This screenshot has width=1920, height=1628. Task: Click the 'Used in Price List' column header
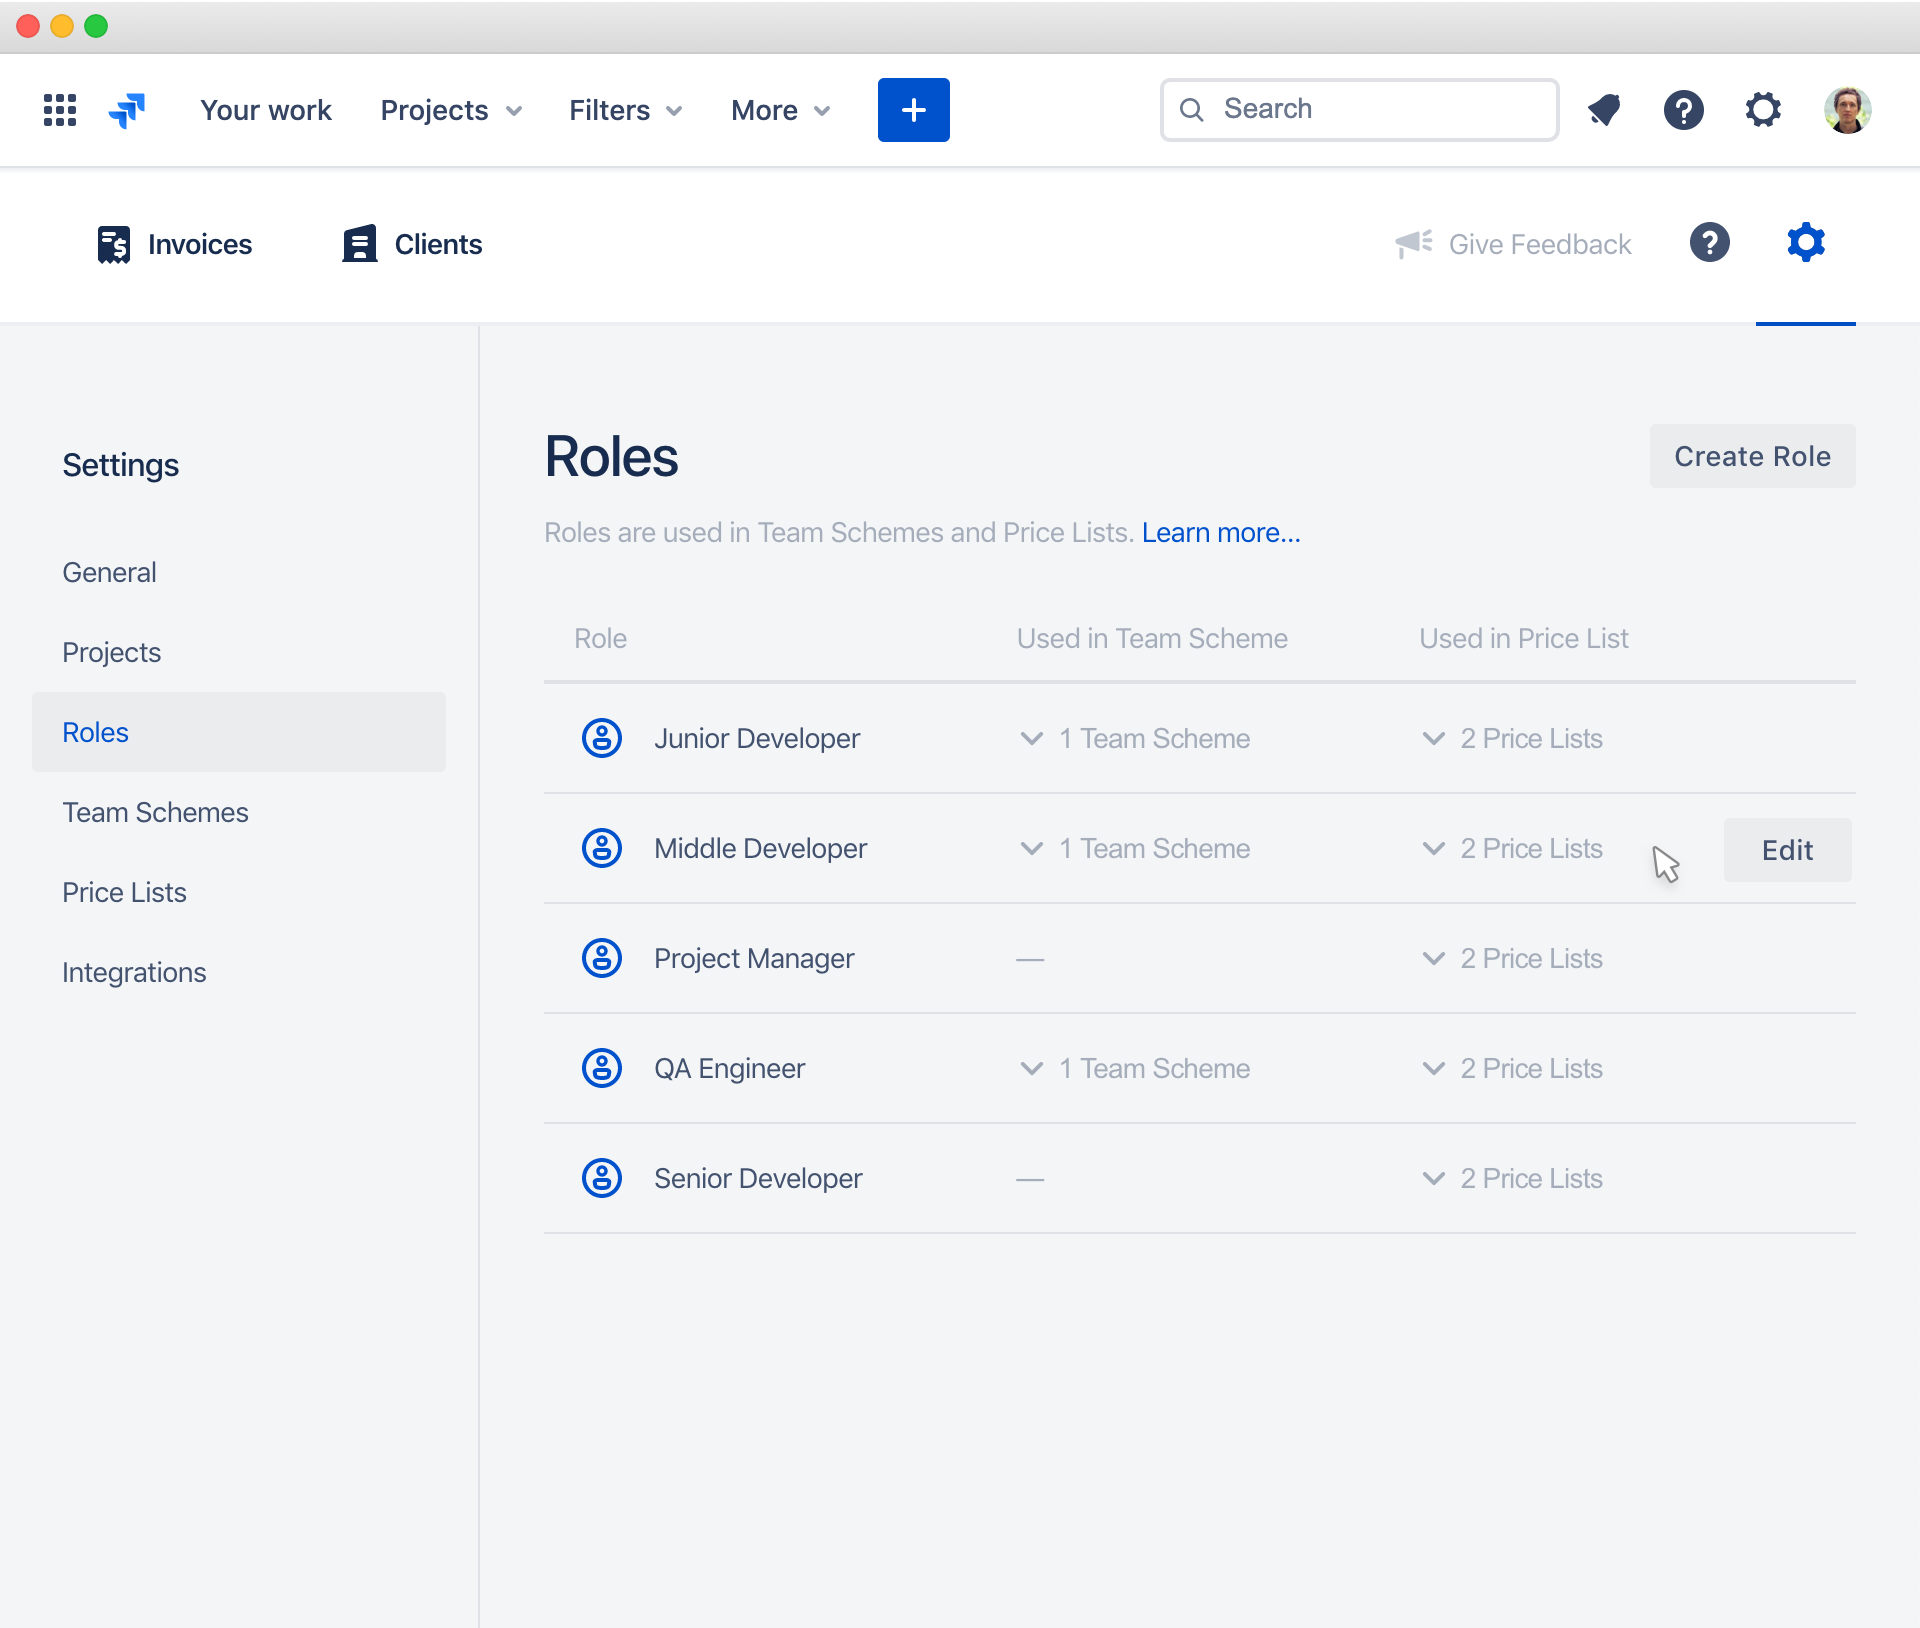click(x=1524, y=638)
